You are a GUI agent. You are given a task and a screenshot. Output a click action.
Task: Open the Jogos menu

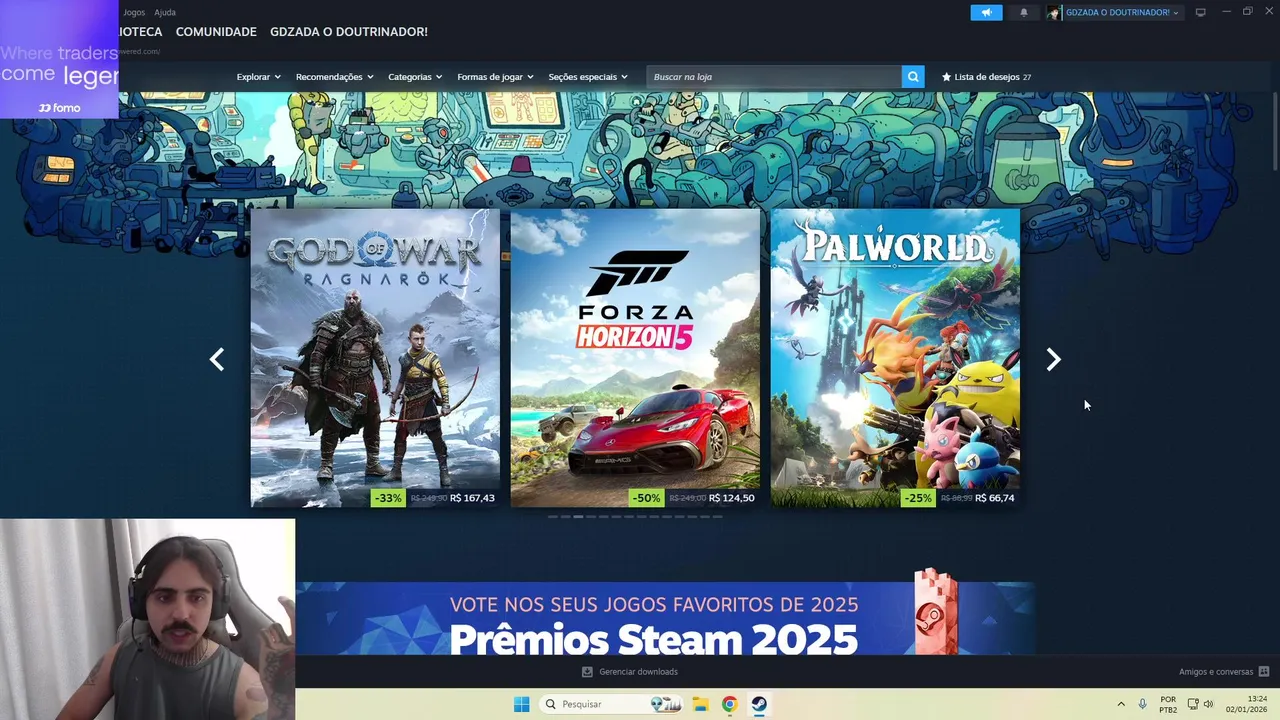coord(134,12)
